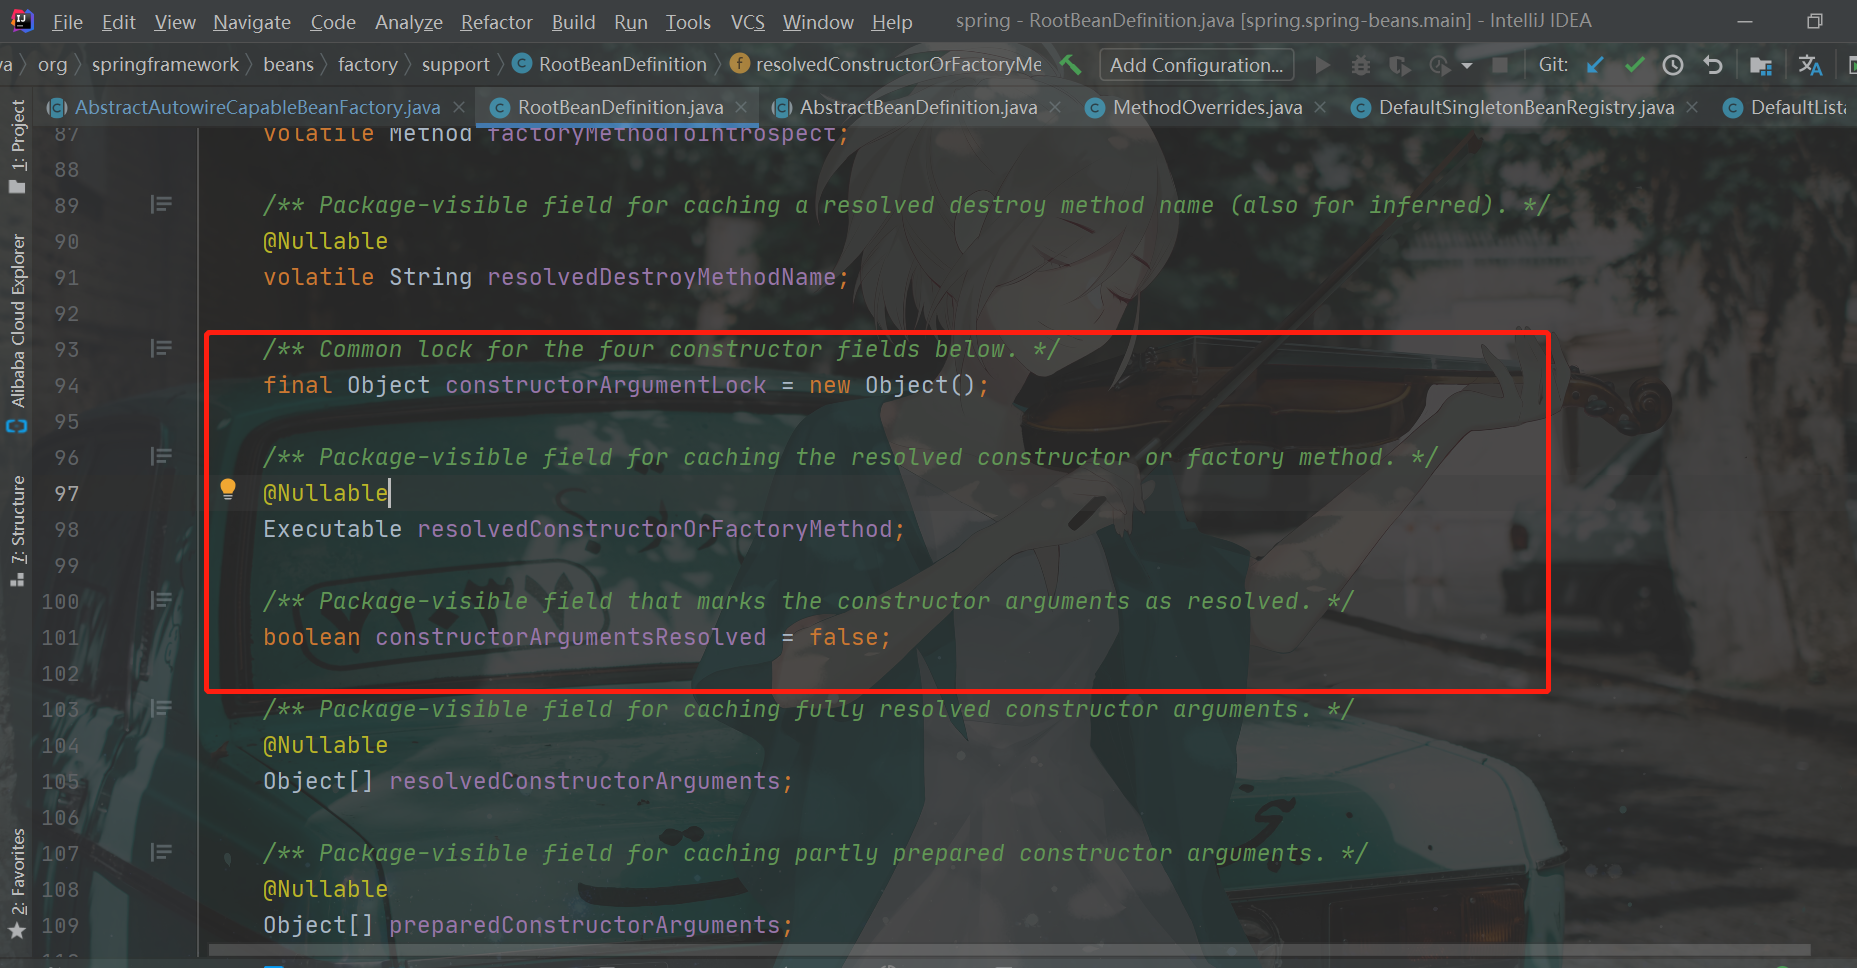Toggle doc comment rendering on line 100
The width and height of the screenshot is (1857, 968).
click(161, 600)
